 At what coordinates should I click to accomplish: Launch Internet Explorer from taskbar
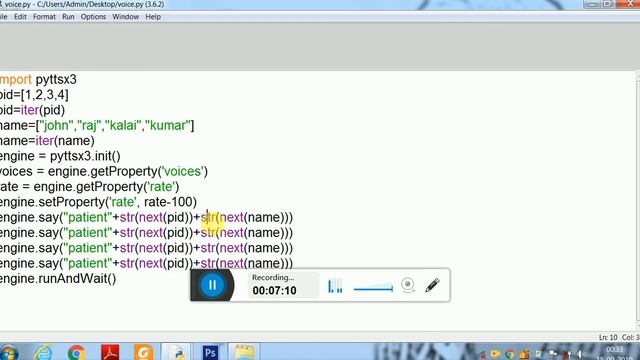click(x=43, y=353)
